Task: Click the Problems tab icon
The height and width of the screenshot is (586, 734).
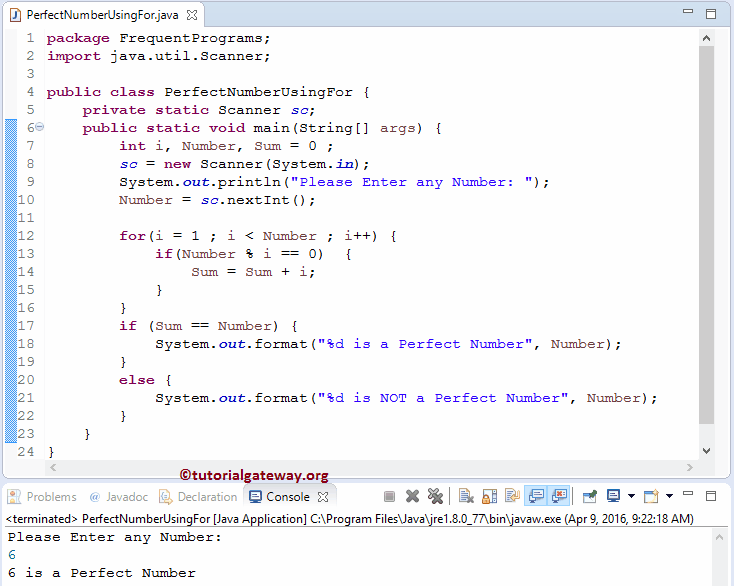Action: coord(14,497)
